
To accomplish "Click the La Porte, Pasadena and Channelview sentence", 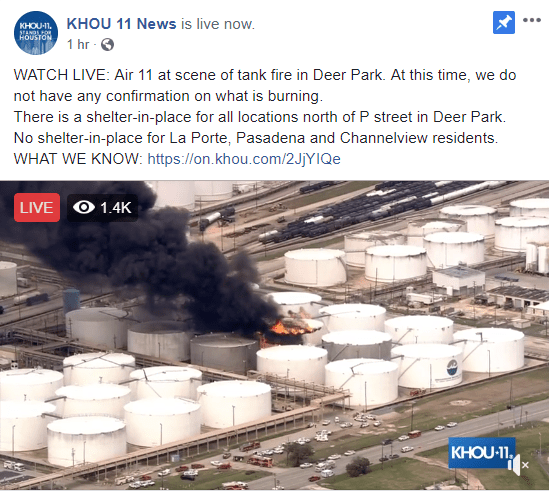I will tap(256, 138).
